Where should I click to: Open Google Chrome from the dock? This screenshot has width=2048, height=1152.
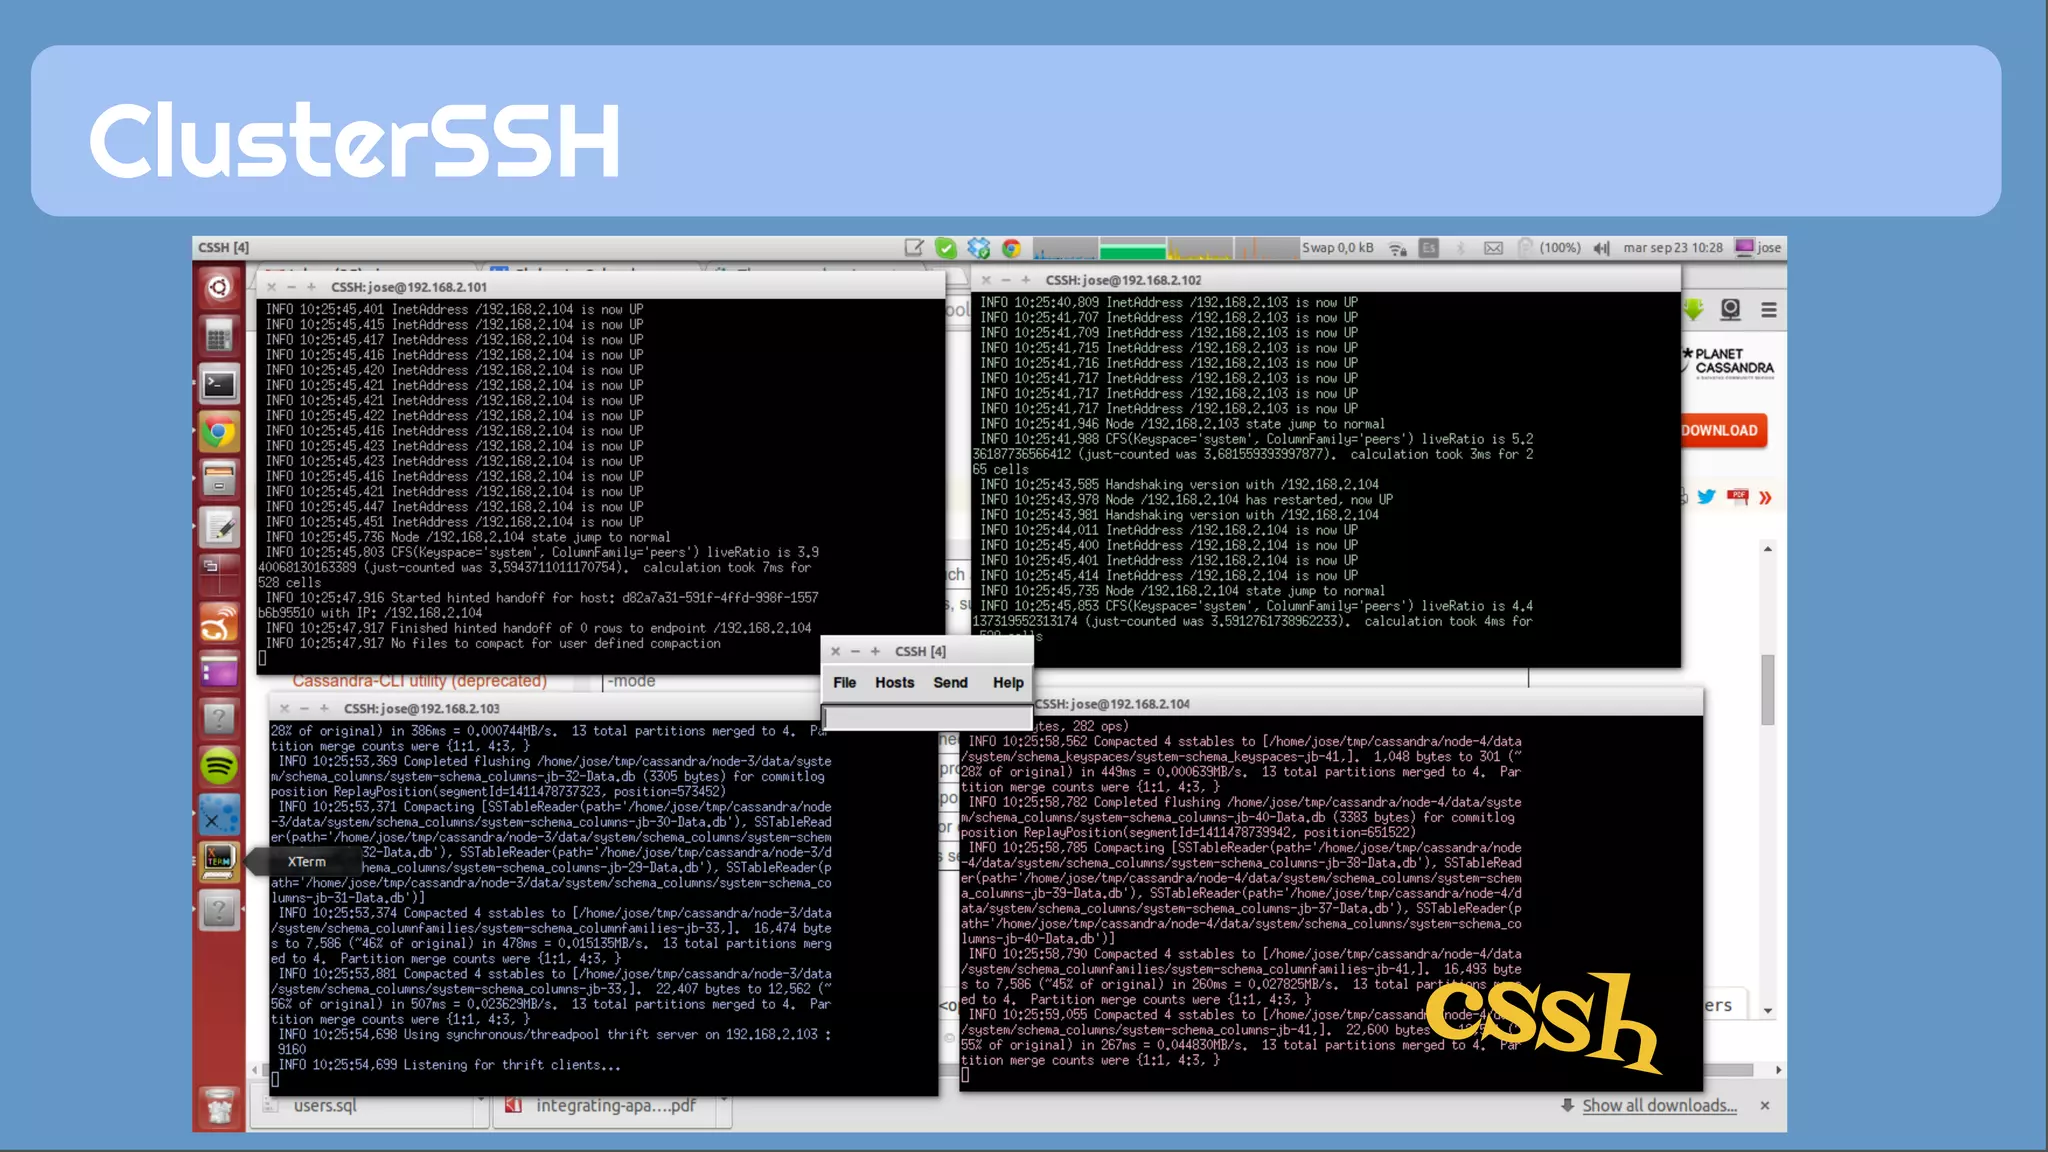(219, 432)
